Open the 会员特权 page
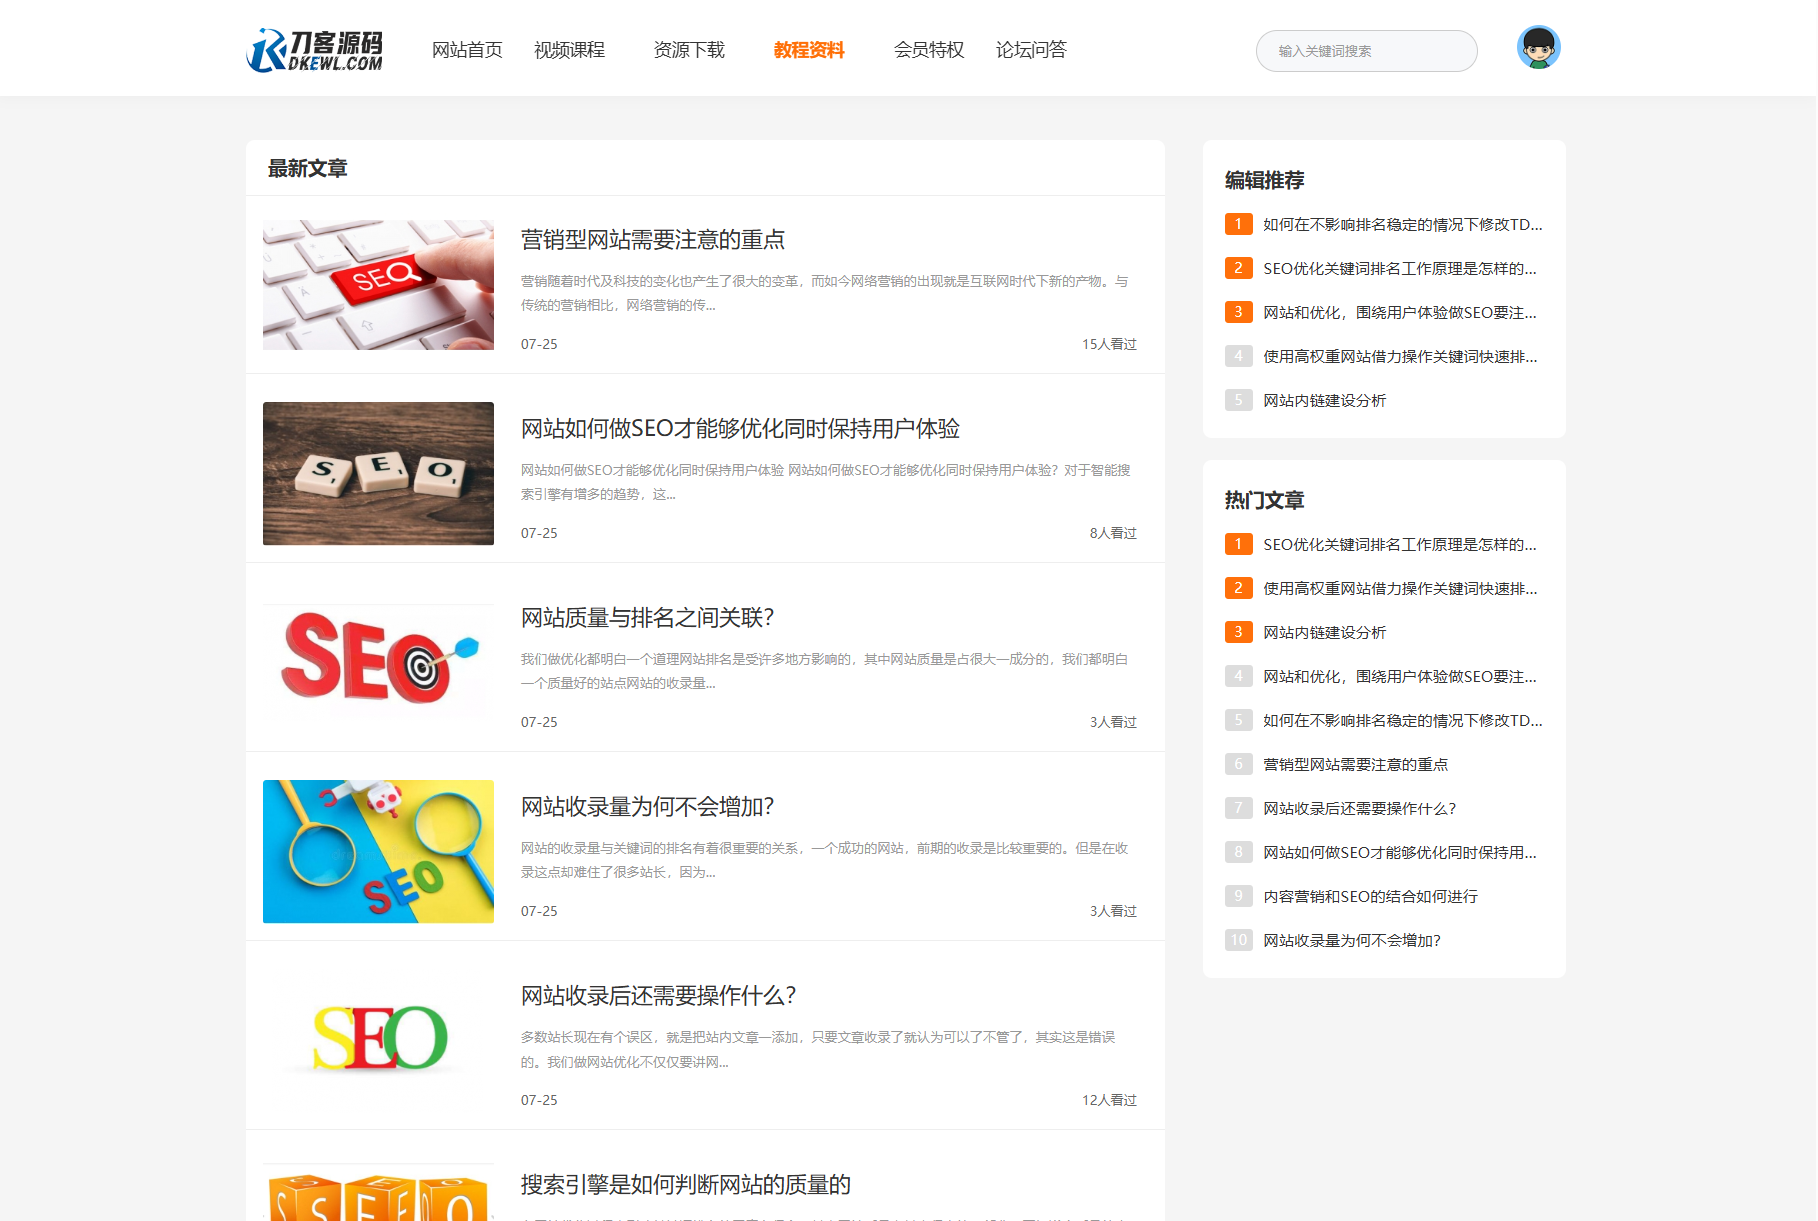This screenshot has width=1818, height=1221. (x=928, y=49)
